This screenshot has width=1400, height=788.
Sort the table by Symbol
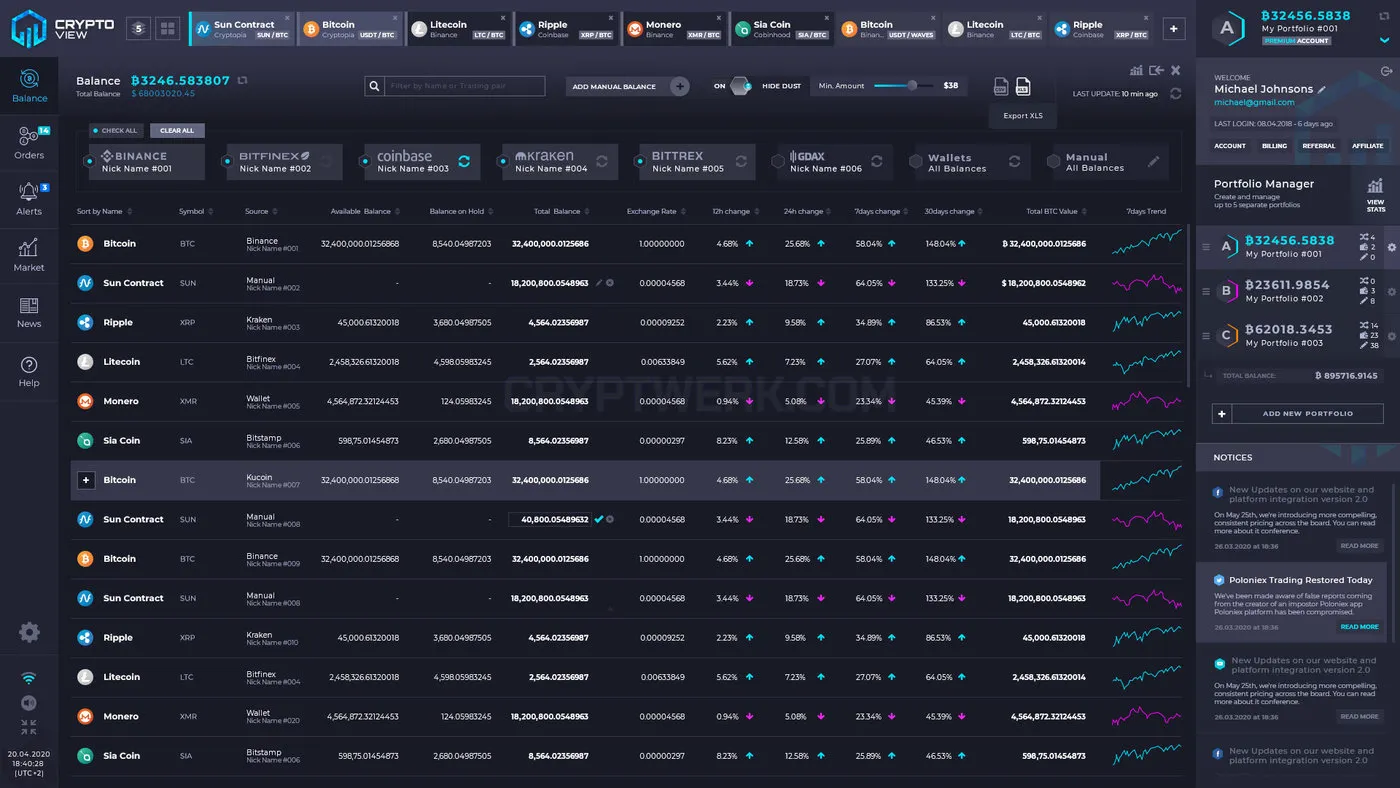195,211
